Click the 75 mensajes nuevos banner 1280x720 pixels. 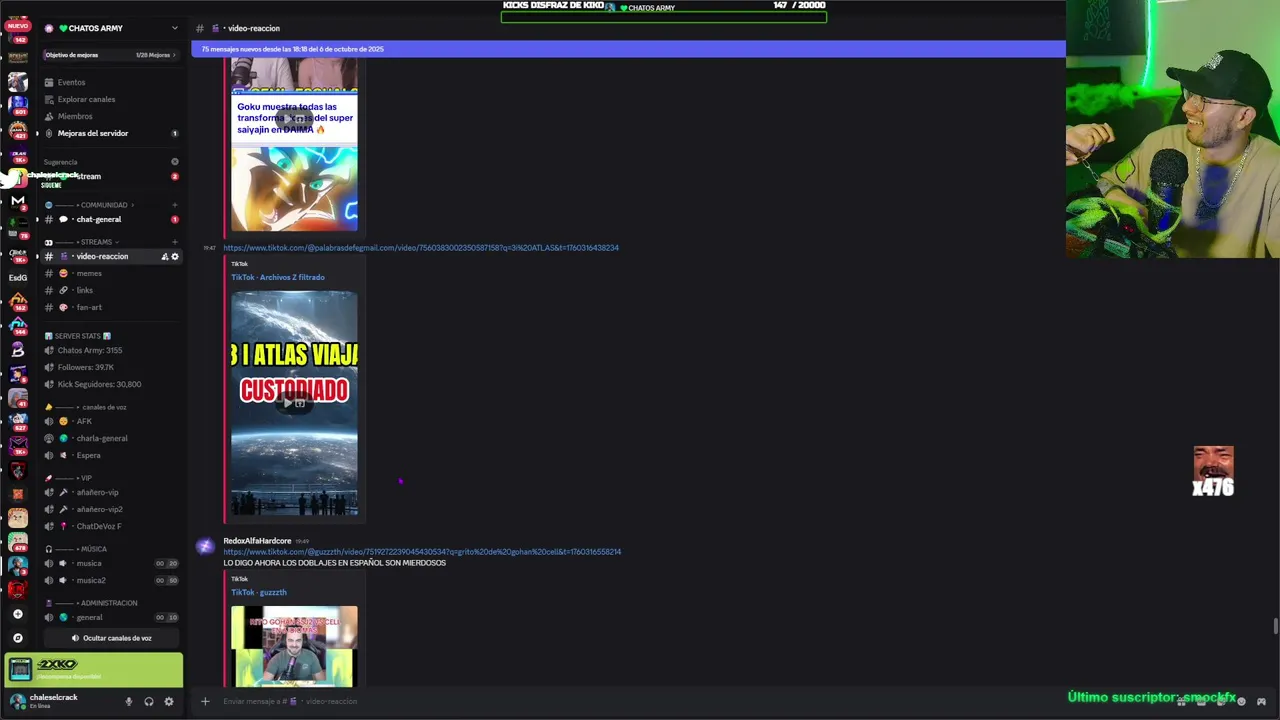[628, 49]
